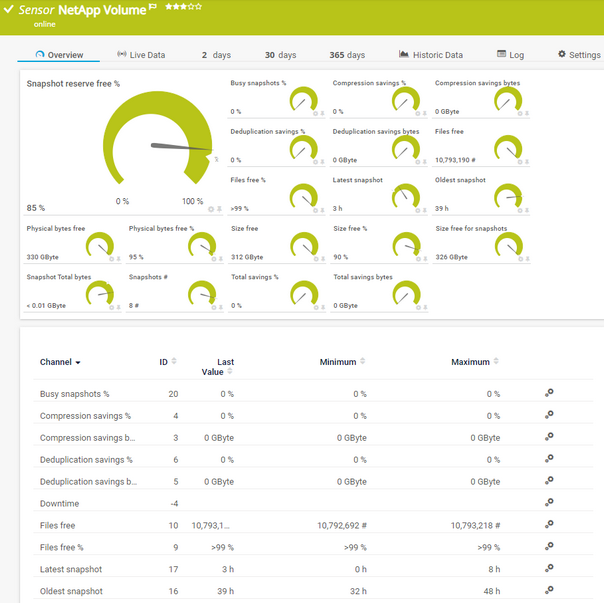Switch to the Overview tab
Screen dimensions: 604x603
pyautogui.click(x=59, y=55)
